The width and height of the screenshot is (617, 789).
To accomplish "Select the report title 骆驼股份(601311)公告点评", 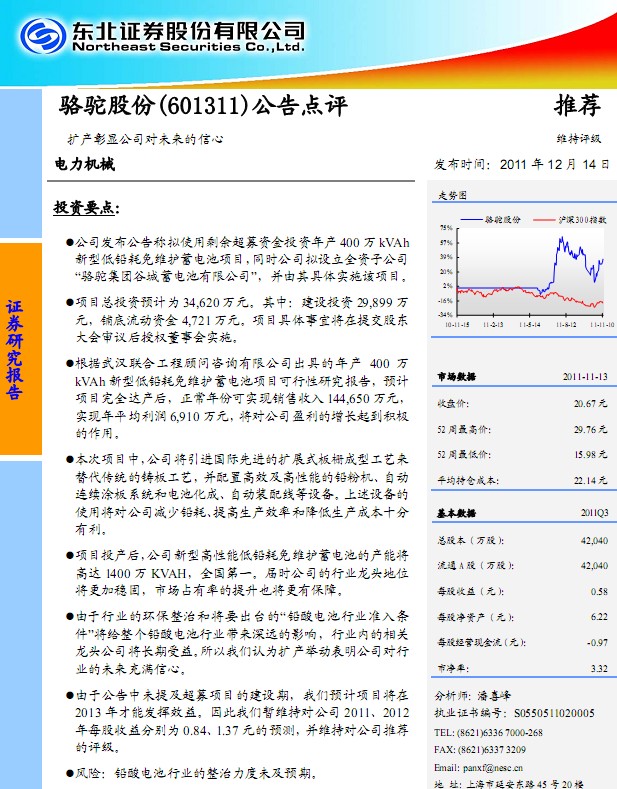I will (x=202, y=106).
